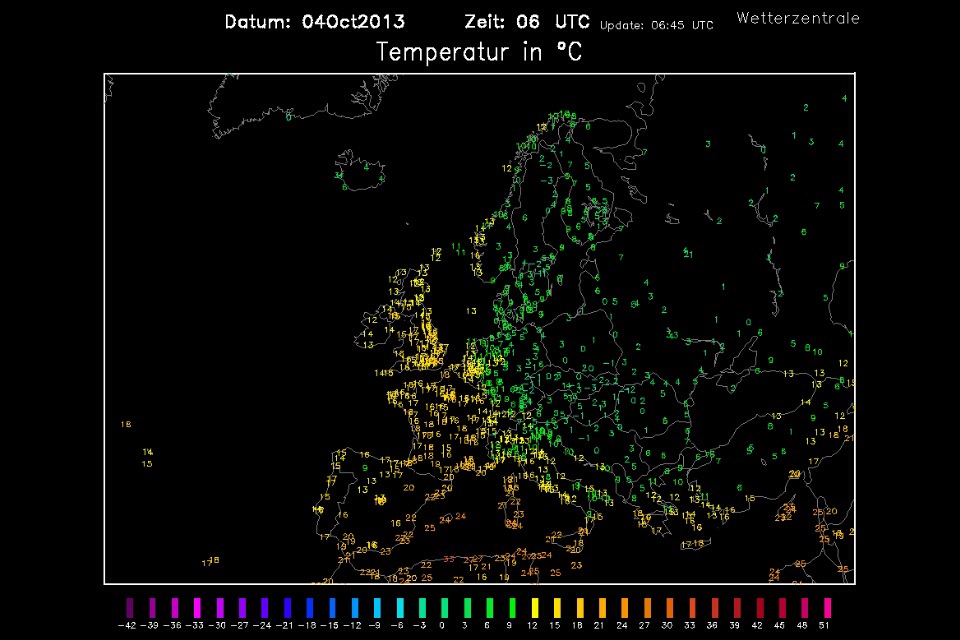
Task: Select the orange 24 legend swatch
Action: 624,607
